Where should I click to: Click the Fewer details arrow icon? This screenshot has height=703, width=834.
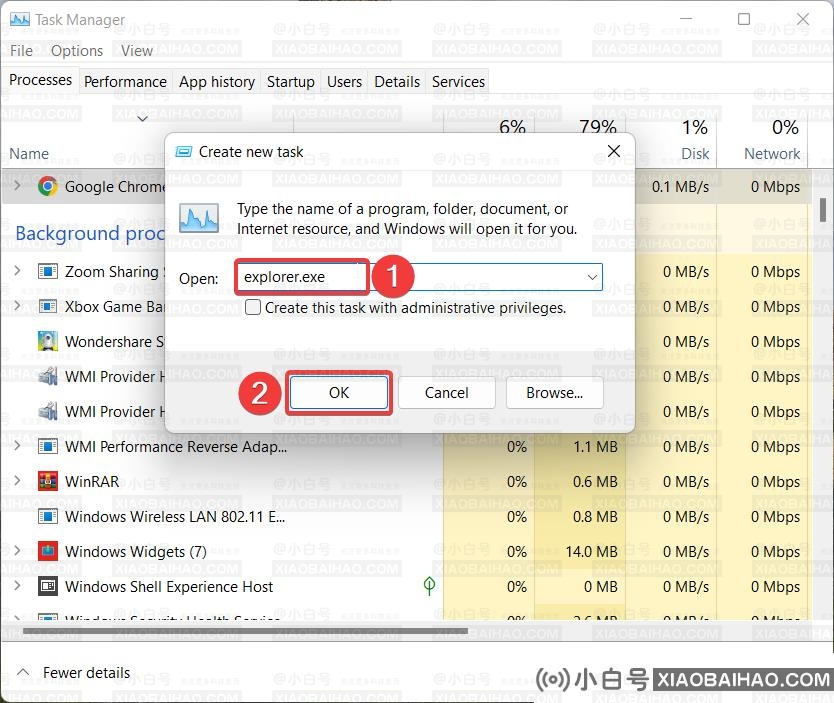tap(23, 672)
